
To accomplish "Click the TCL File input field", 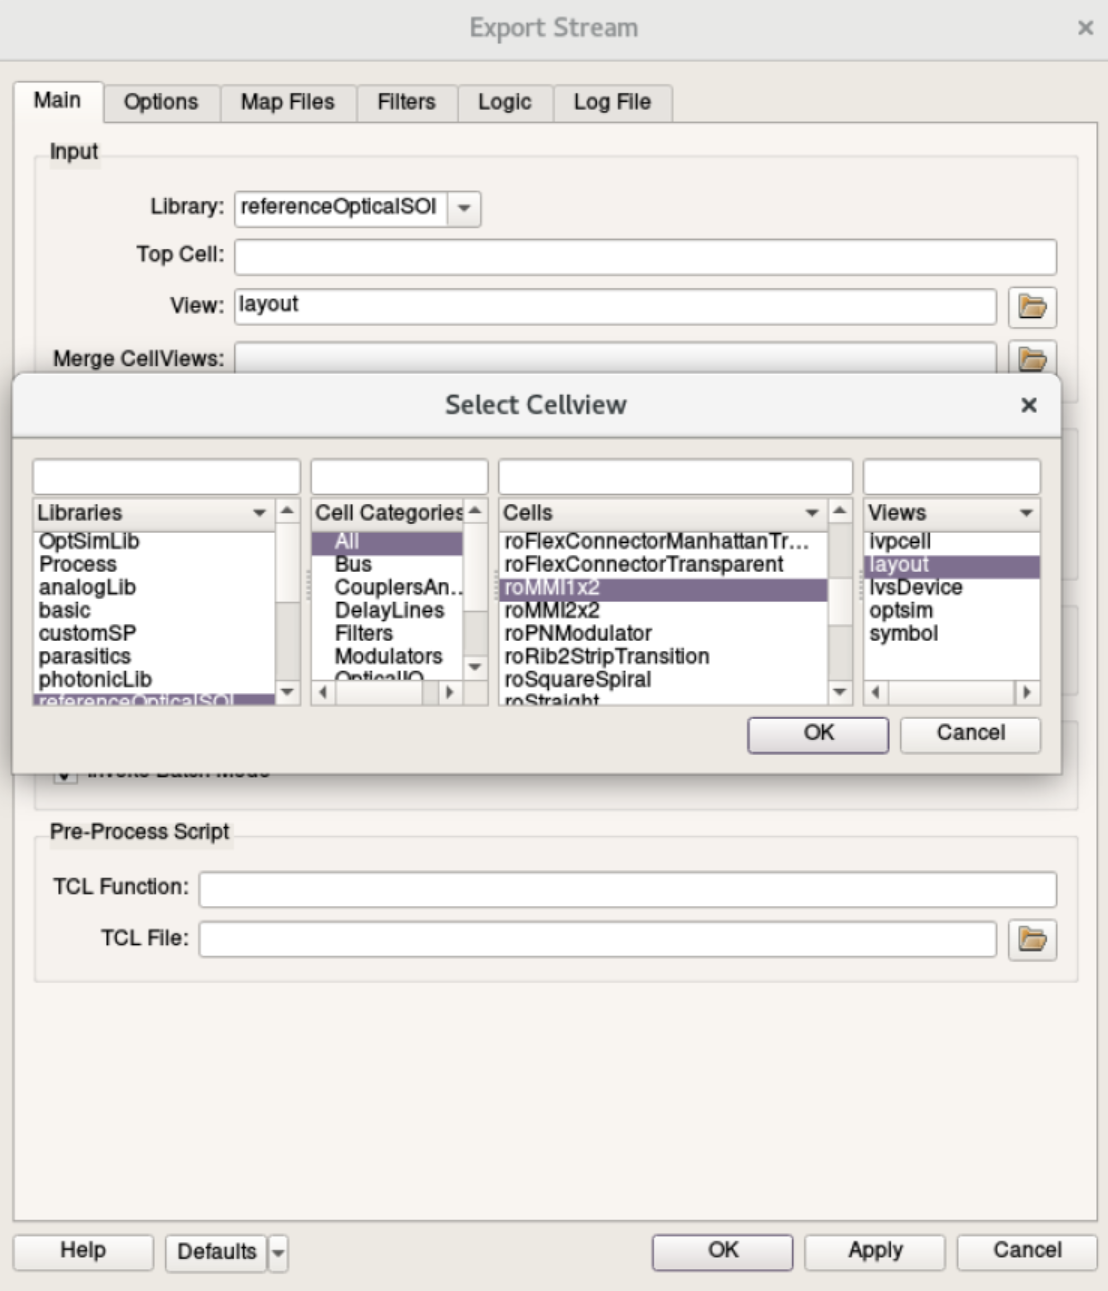I will [x=597, y=939].
